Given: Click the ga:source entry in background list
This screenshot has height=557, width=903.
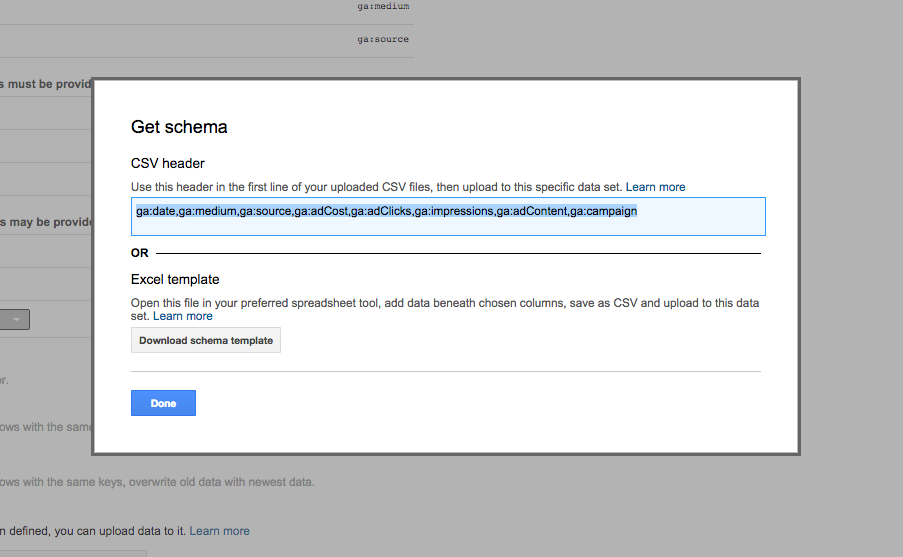Looking at the screenshot, I should 383,39.
